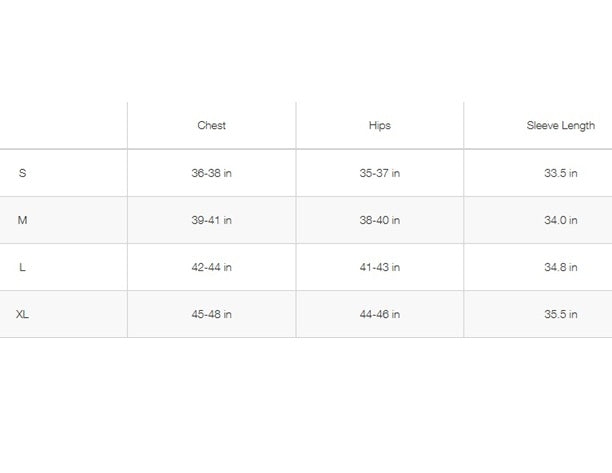Screen dimensions: 612x473
Task: Select the XL size row label
Action: pyautogui.click(x=22, y=314)
